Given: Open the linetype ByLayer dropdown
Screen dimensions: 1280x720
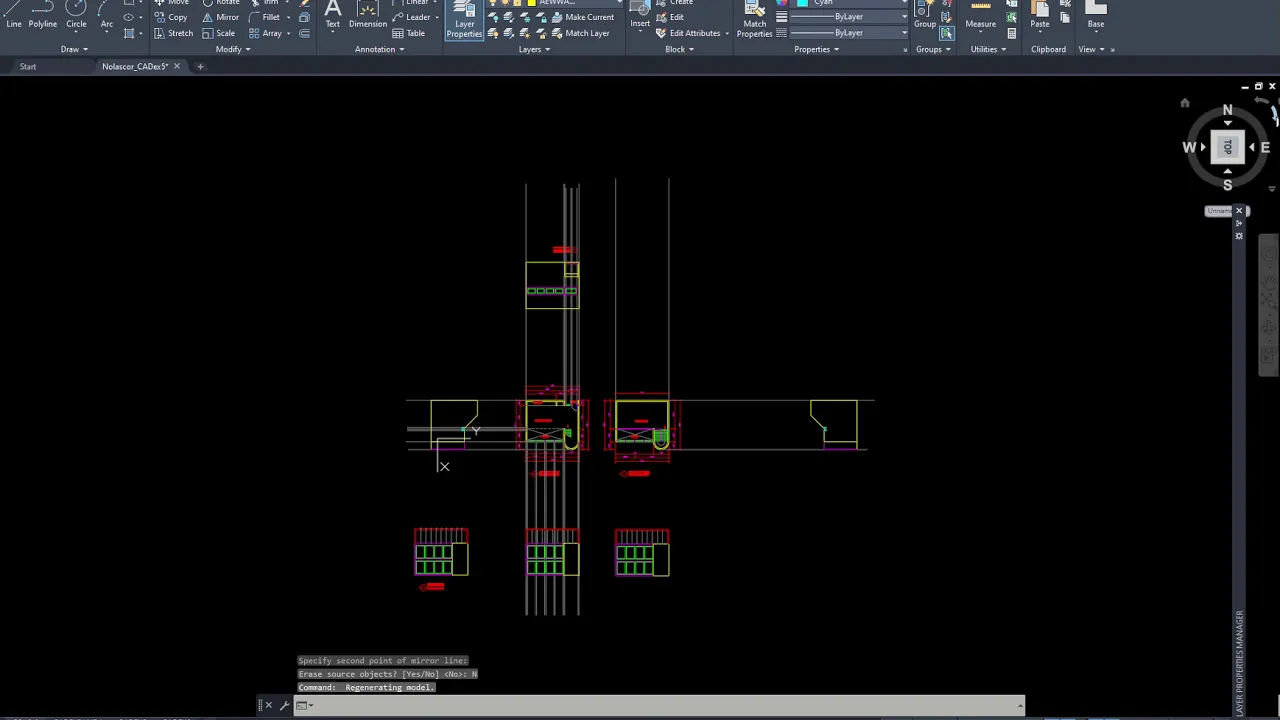Looking at the screenshot, I should (849, 33).
